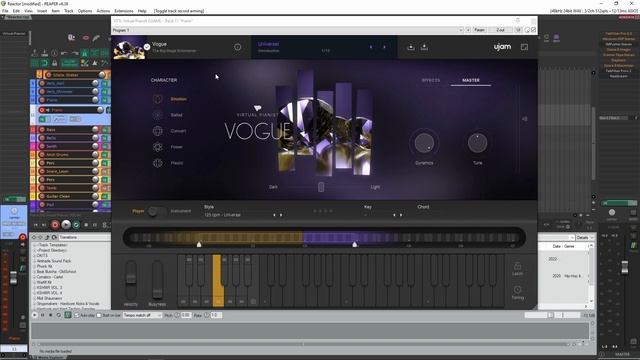This screenshot has width=640, height=360.
Task: Toggle record arm on Guitar Clean track
Action: click(42, 196)
